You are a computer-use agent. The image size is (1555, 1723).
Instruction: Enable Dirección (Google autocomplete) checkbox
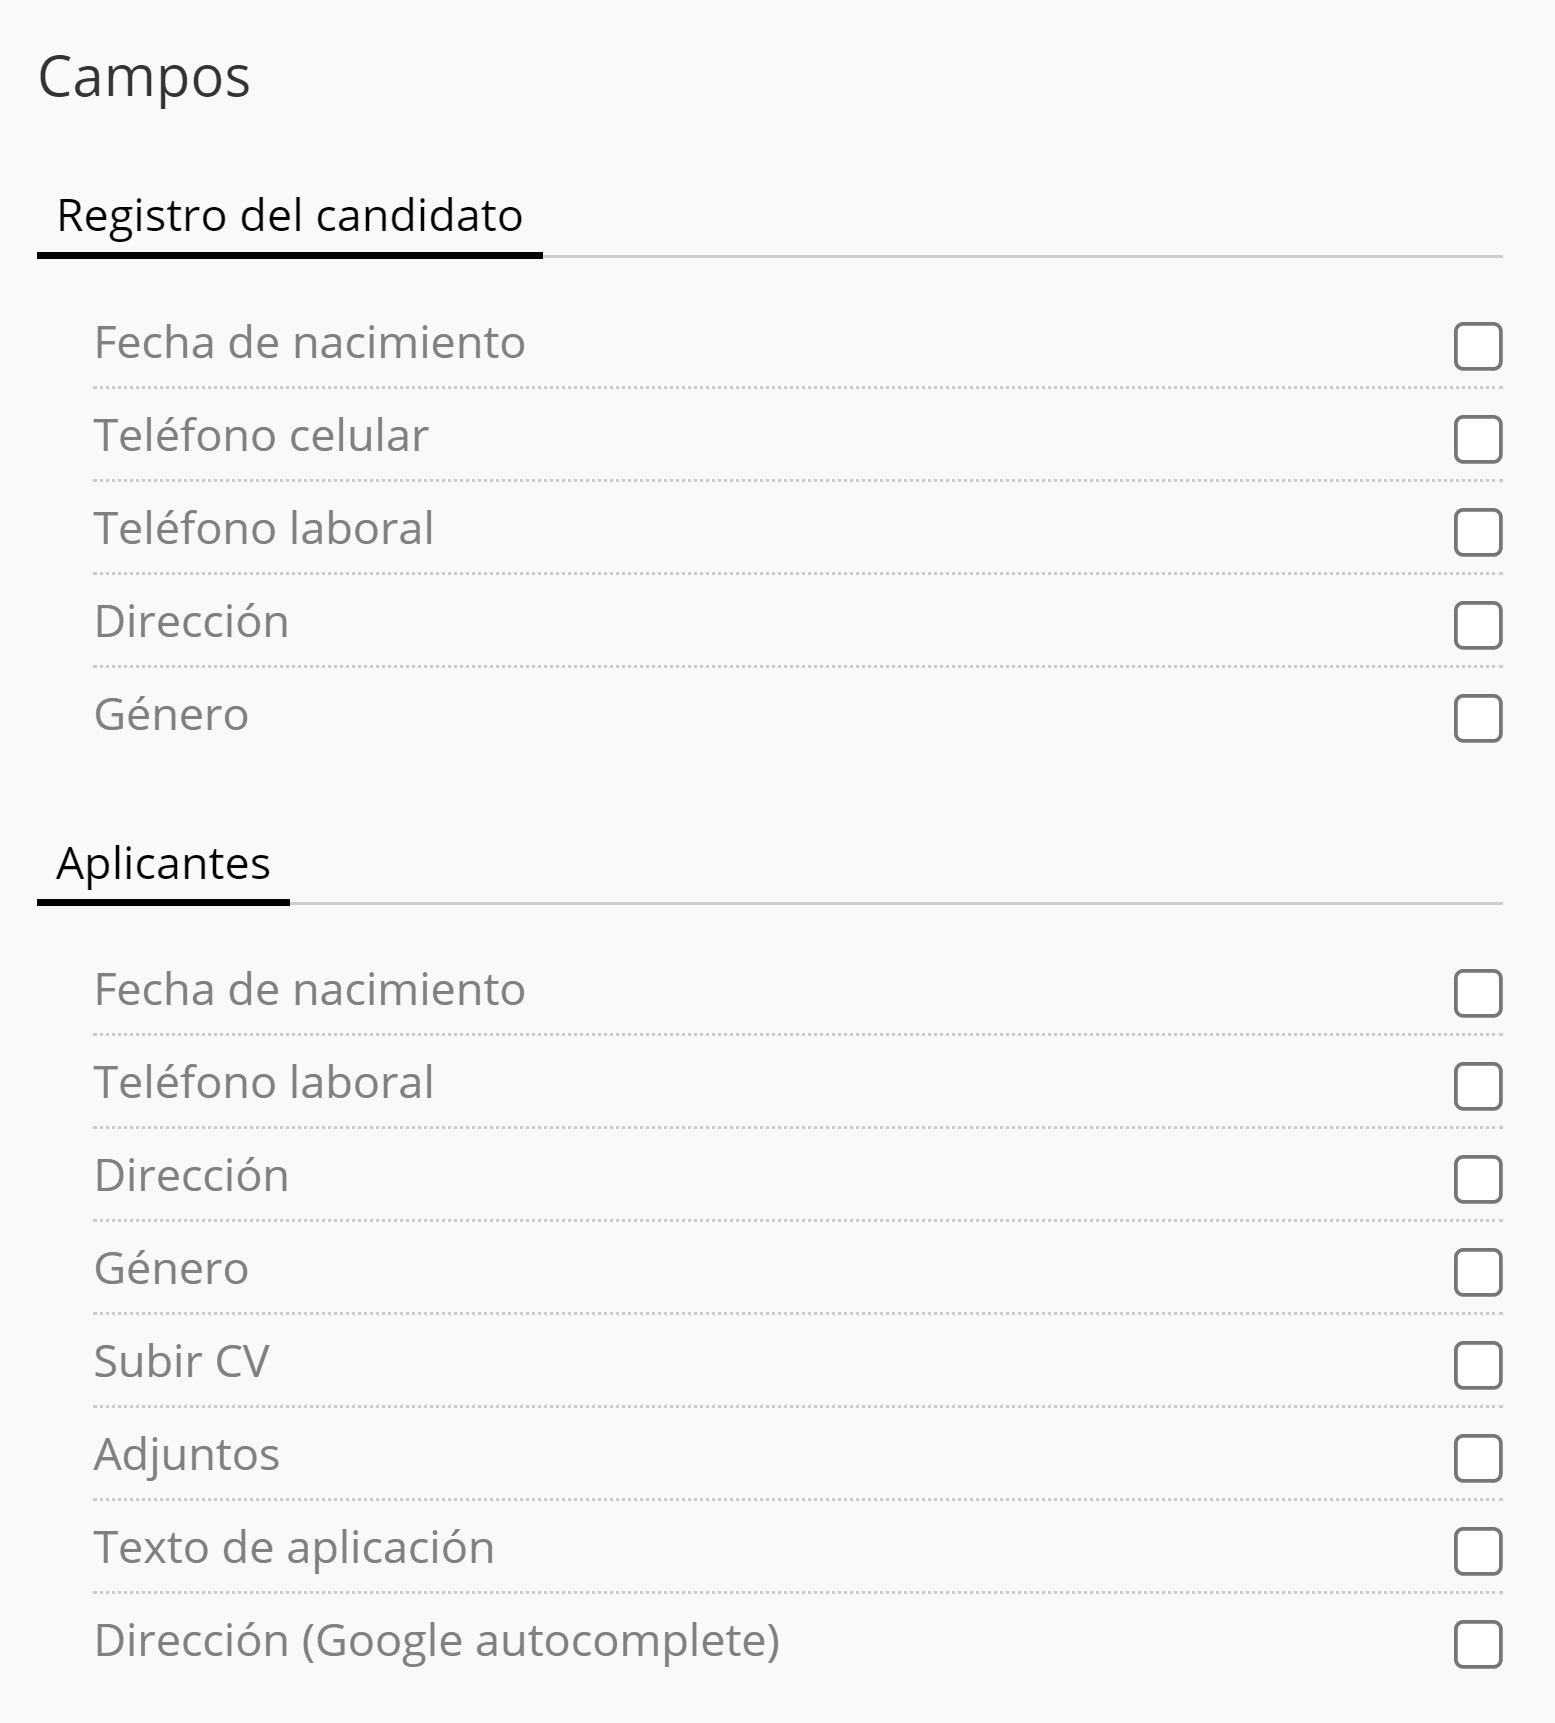[1477, 1644]
